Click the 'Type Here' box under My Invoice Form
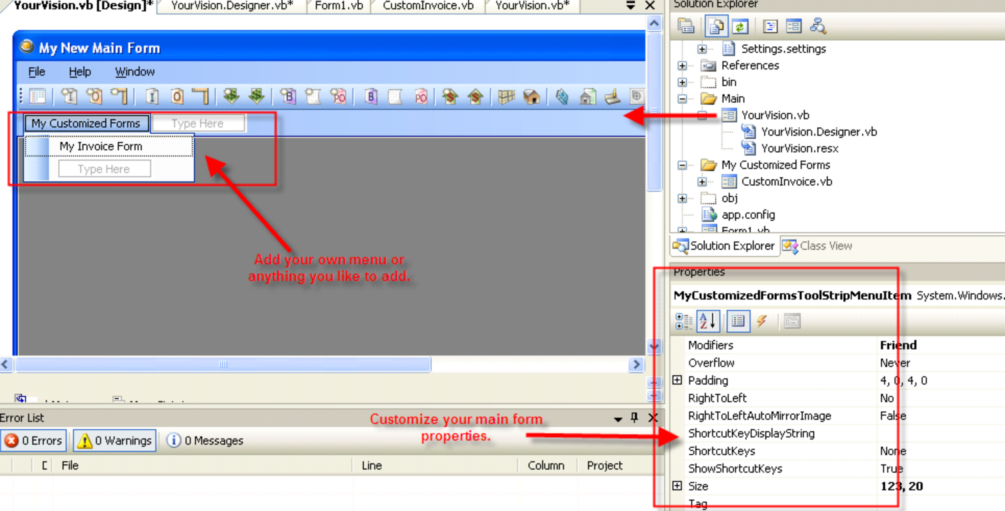 104,169
